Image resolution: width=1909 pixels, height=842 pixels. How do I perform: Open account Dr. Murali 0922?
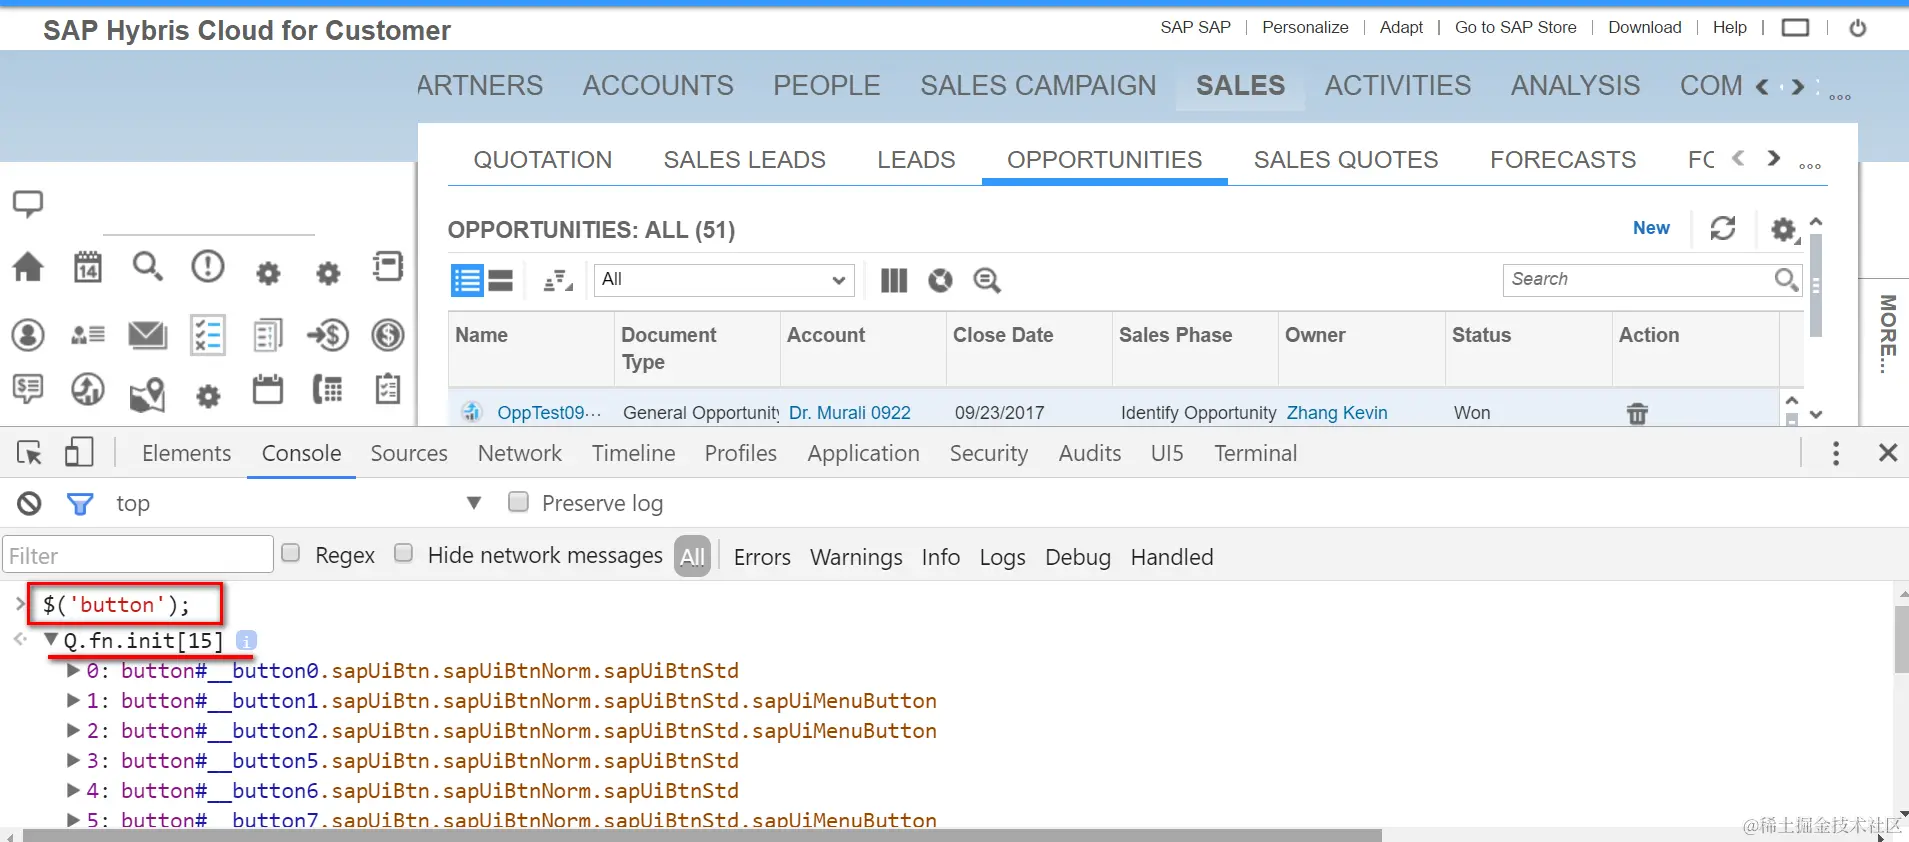pos(849,413)
